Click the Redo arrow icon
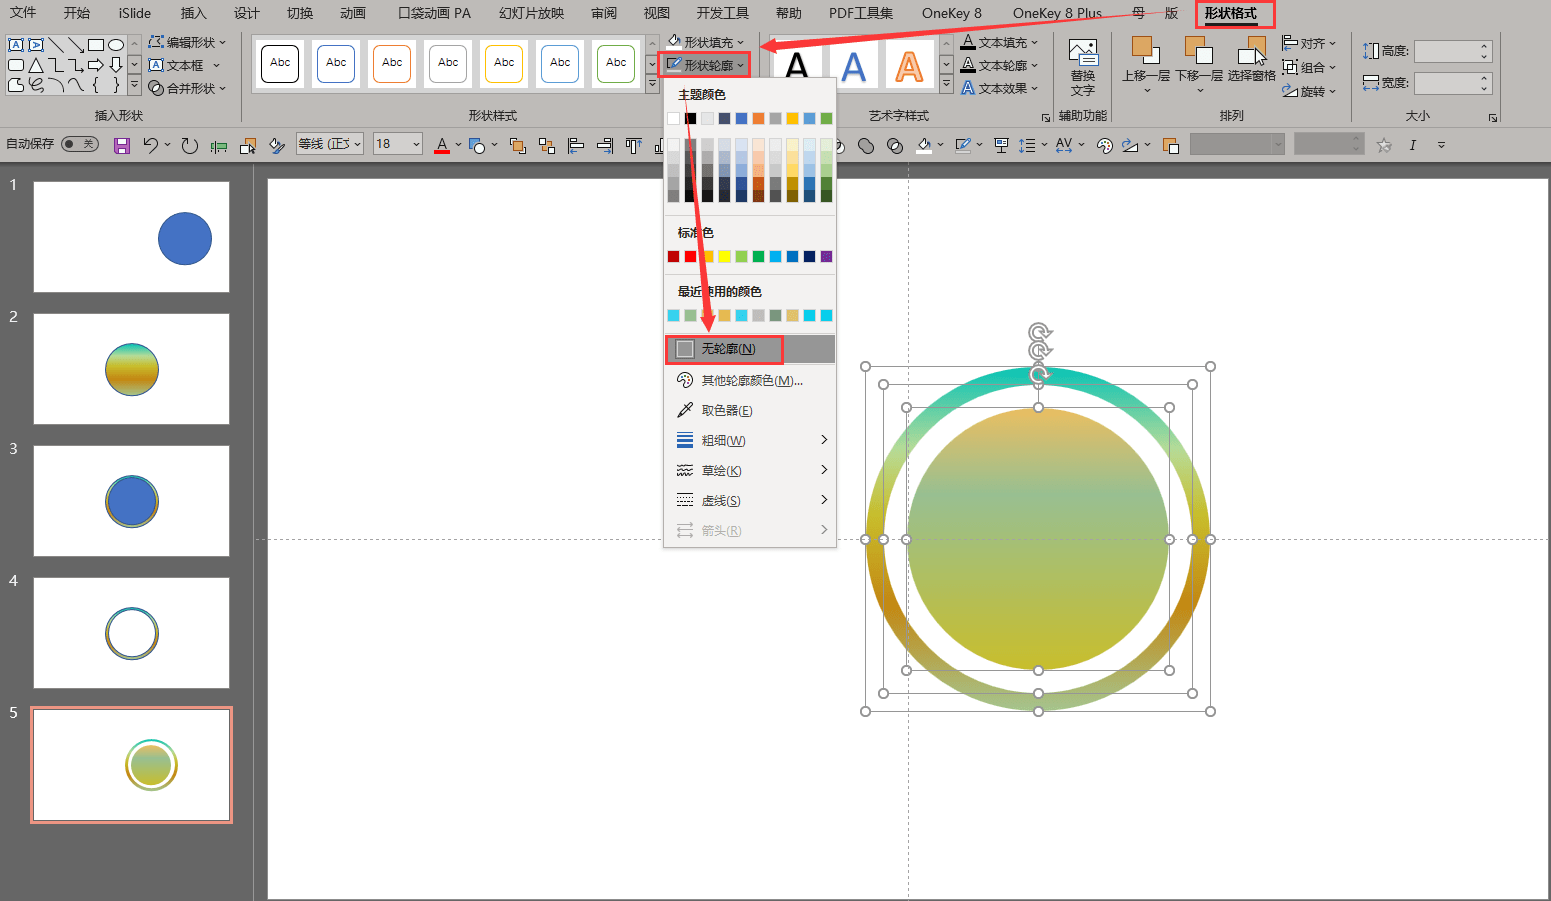 190,146
